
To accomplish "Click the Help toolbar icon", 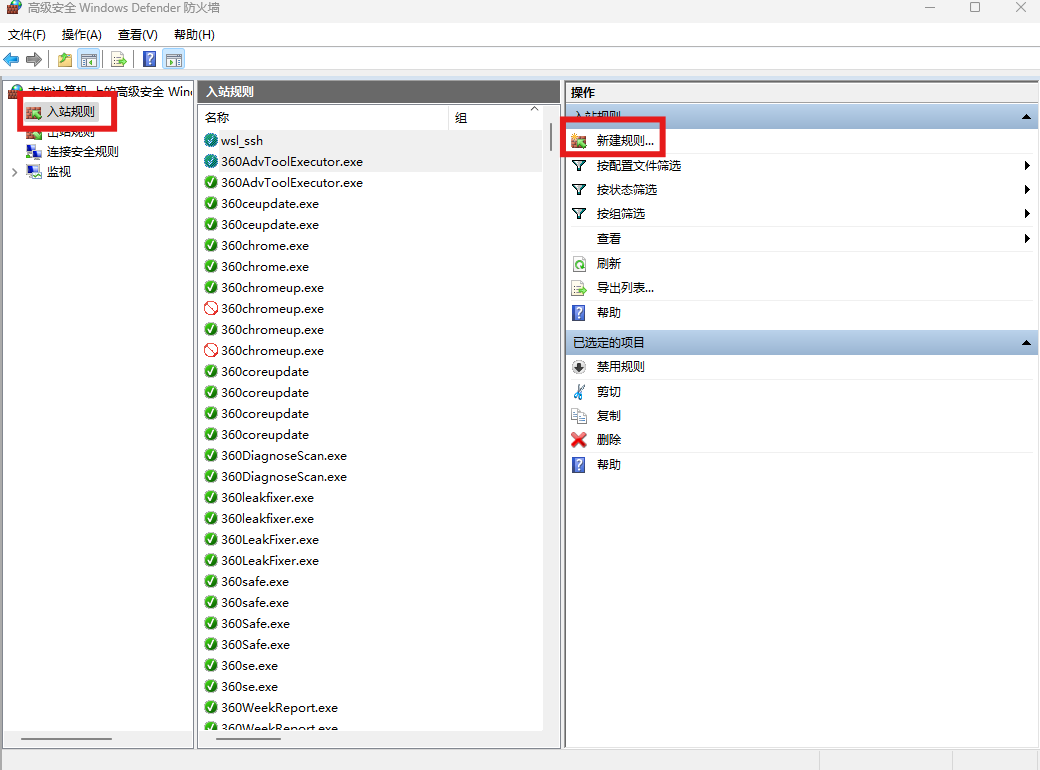I will click(x=150, y=60).
